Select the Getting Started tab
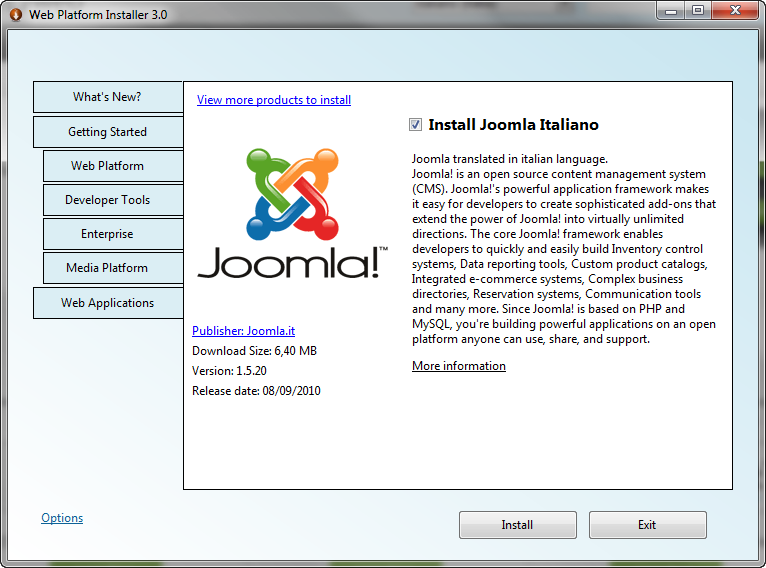 [x=108, y=131]
